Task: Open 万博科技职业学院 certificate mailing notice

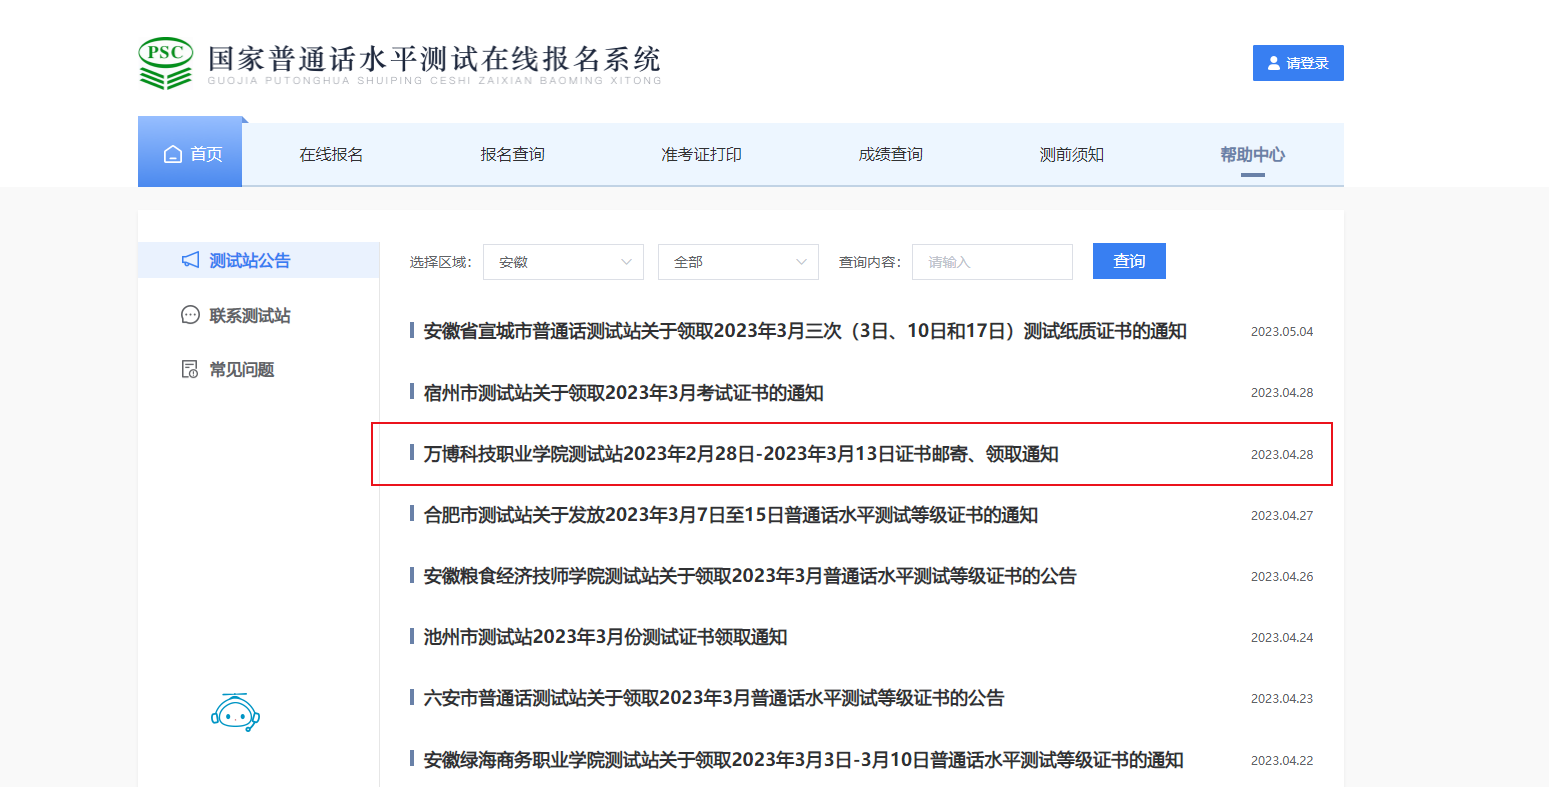Action: pos(740,454)
